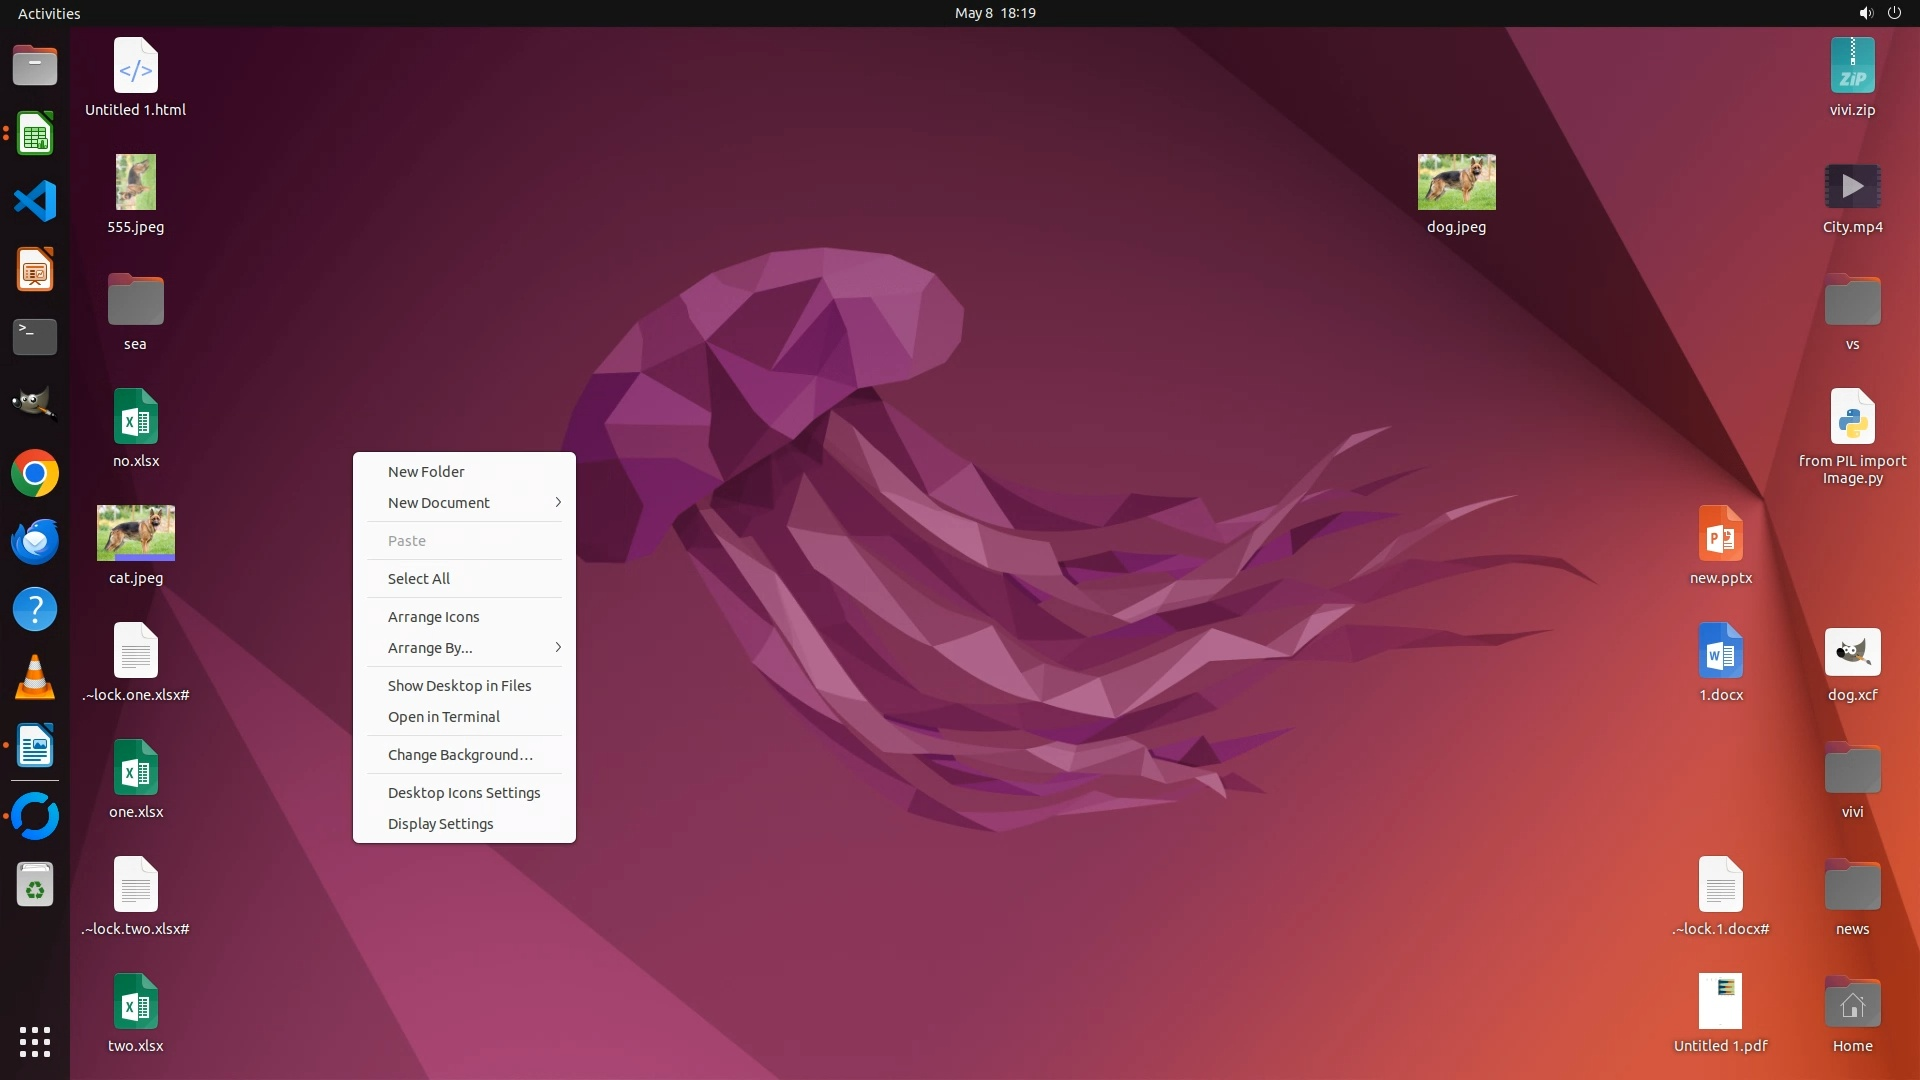This screenshot has height=1080, width=1920.
Task: Click the volume icon in the top bar
Action: pos(1865,13)
